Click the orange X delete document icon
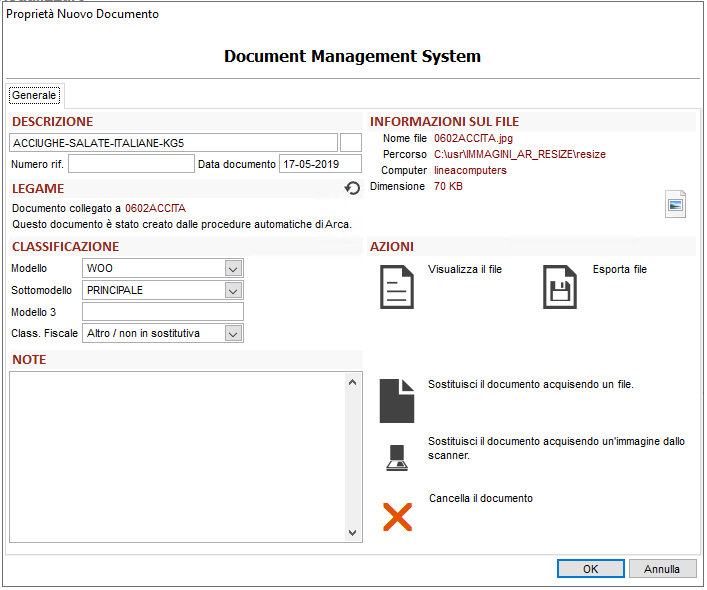 click(x=397, y=516)
